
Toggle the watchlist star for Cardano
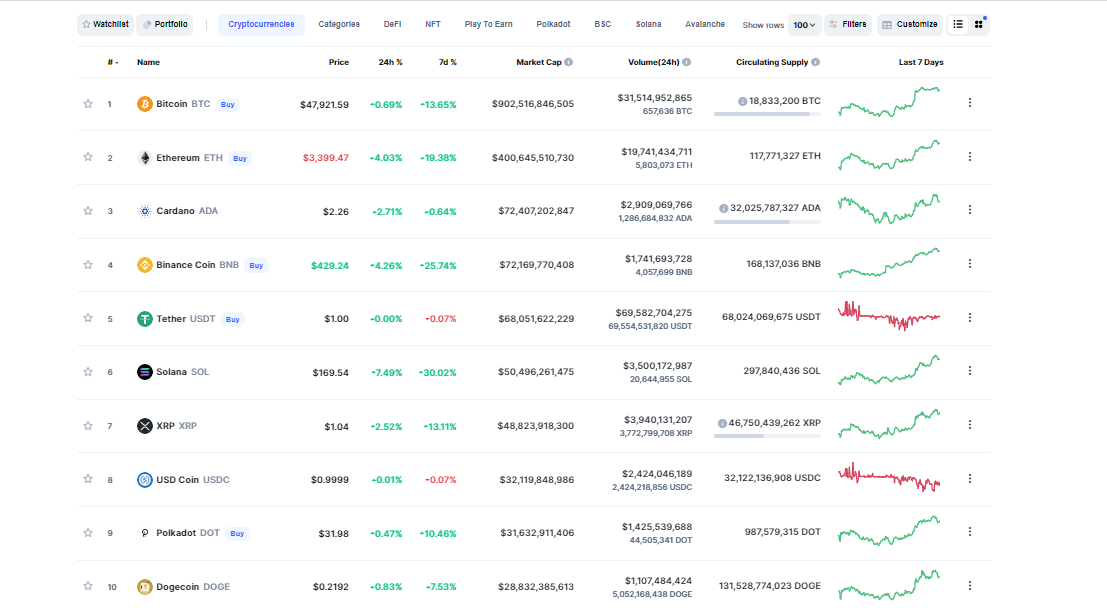[88, 211]
